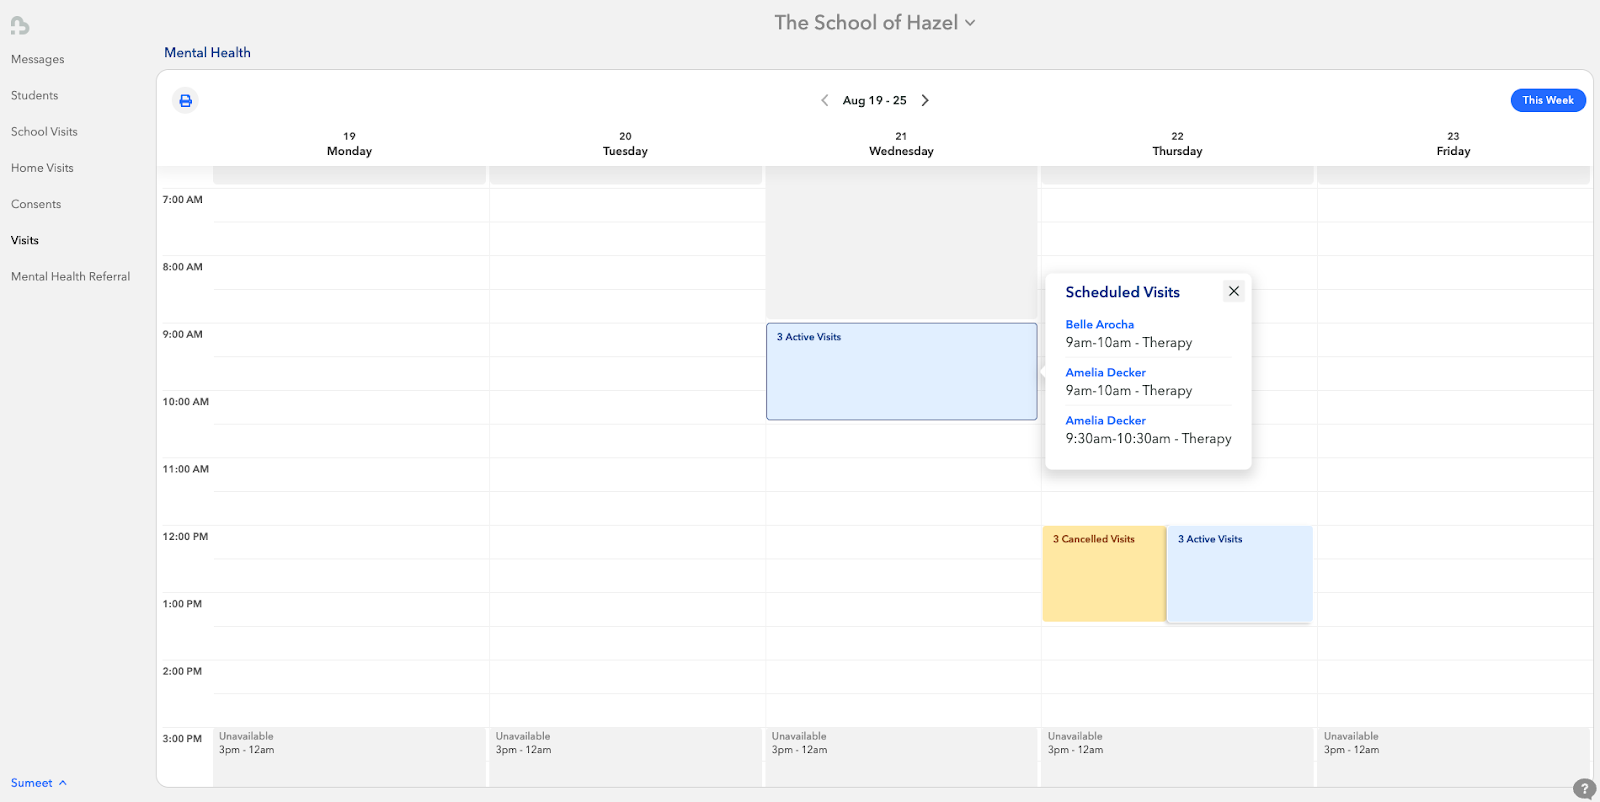1600x802 pixels.
Task: Click the Hazel logo icon
Action: coord(20,26)
